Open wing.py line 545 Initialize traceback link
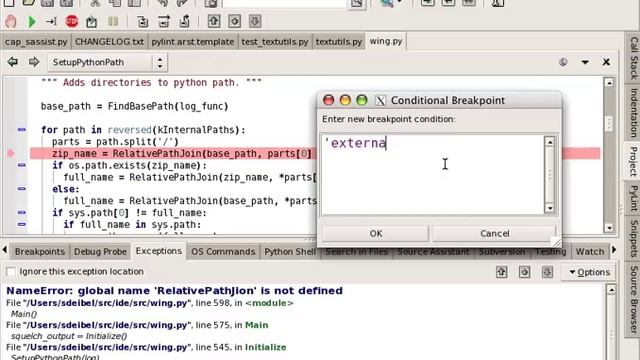The height and width of the screenshot is (360, 640). click(146, 347)
